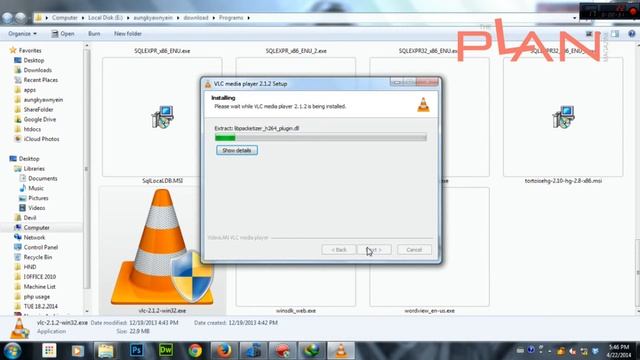Viewport: 640px width, 360px height.
Task: Click the Next button in VLC Setup
Action: 374,249
